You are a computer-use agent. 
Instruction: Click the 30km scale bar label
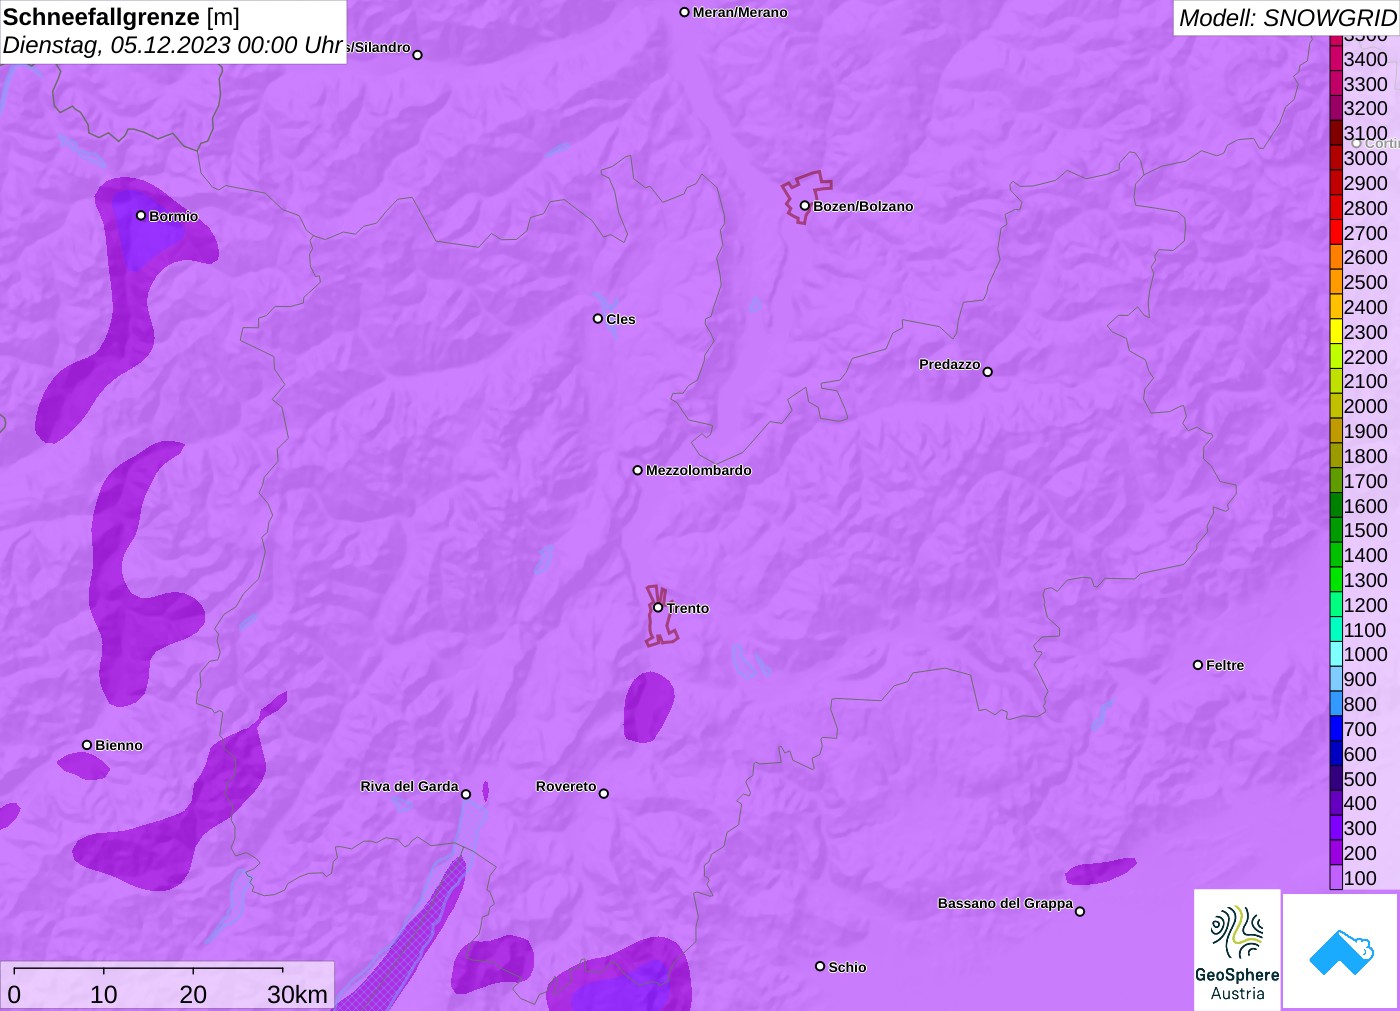(x=297, y=994)
